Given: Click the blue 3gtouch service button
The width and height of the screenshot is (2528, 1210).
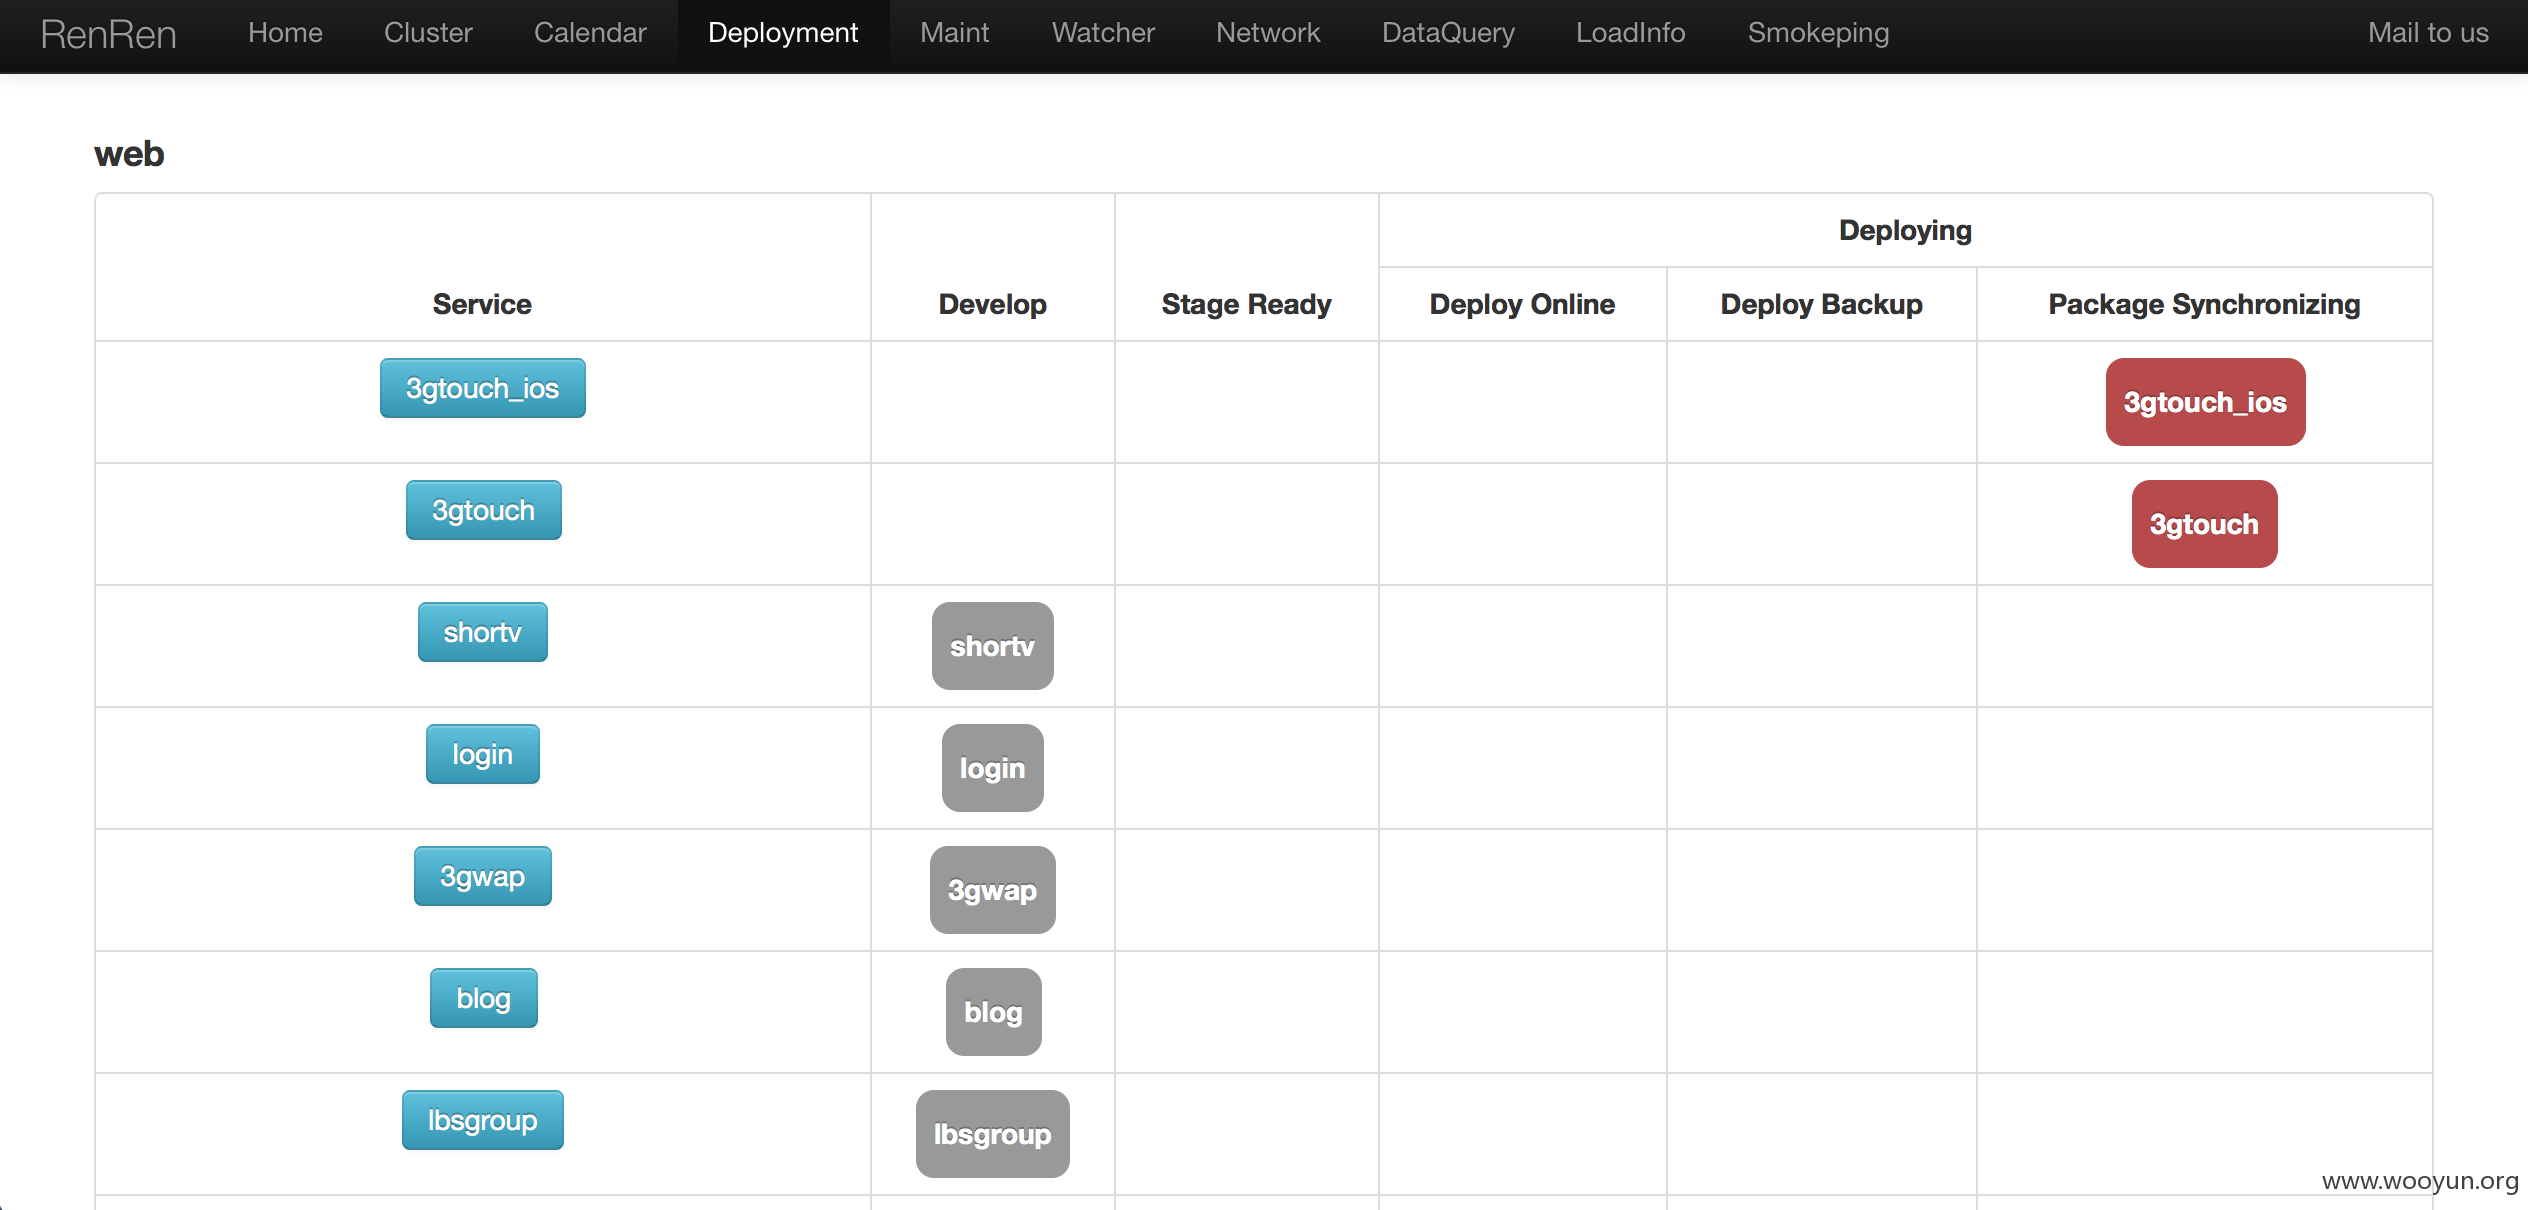Looking at the screenshot, I should click(x=483, y=510).
